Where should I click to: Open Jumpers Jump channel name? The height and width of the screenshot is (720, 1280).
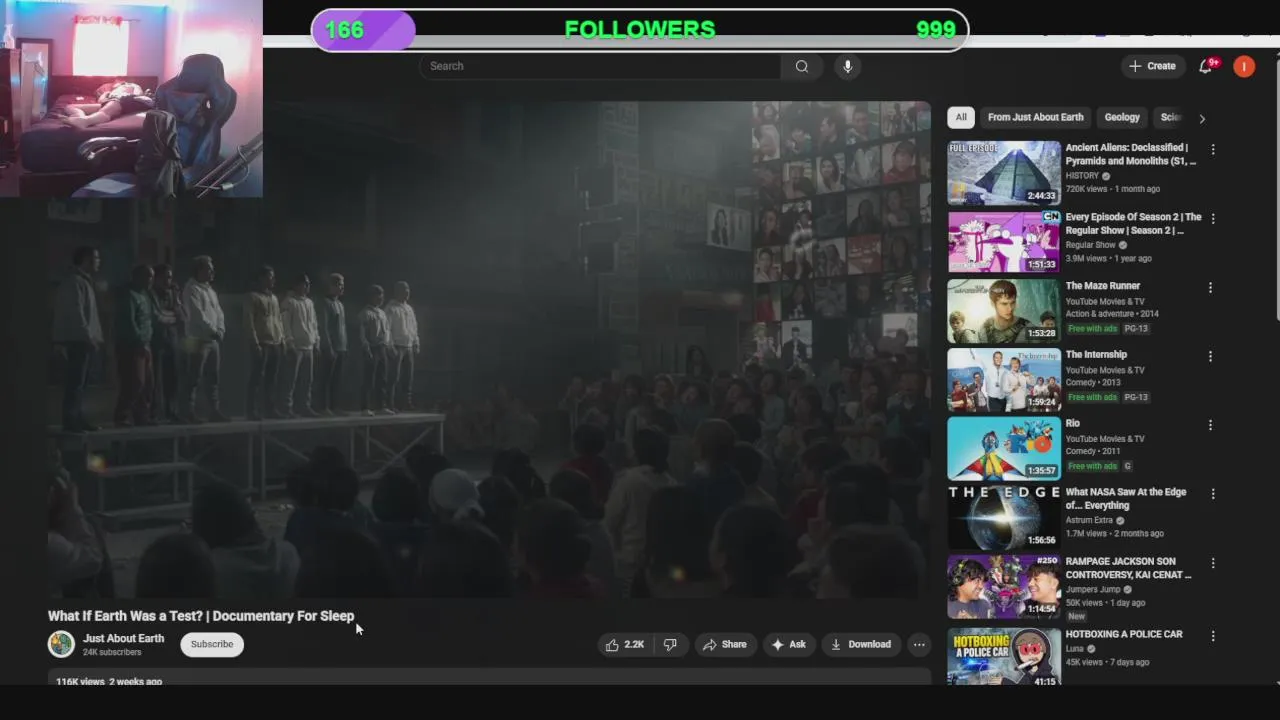pos(1093,590)
